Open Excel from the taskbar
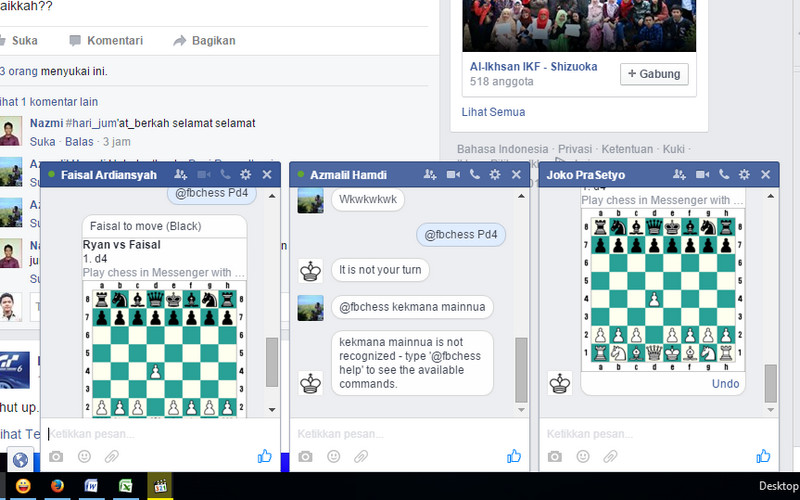Viewport: 800px width, 500px height. tap(126, 485)
